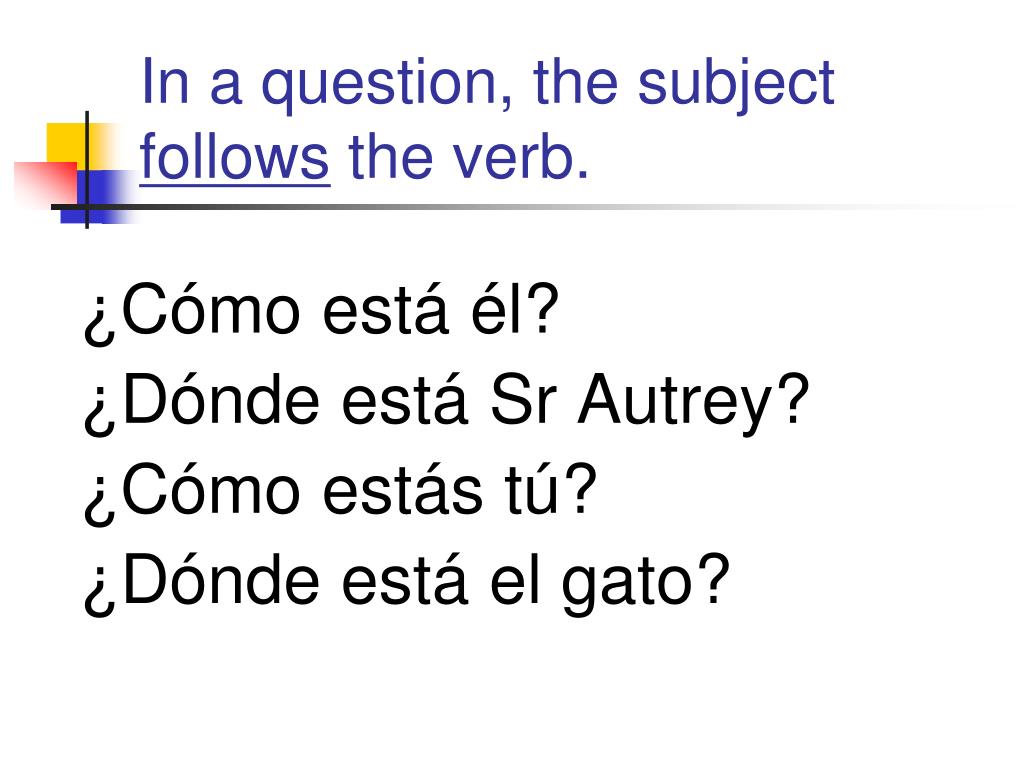Image resolution: width=1024 pixels, height=768 pixels.
Task: Click the word "subject" in the title
Action: click(x=736, y=85)
